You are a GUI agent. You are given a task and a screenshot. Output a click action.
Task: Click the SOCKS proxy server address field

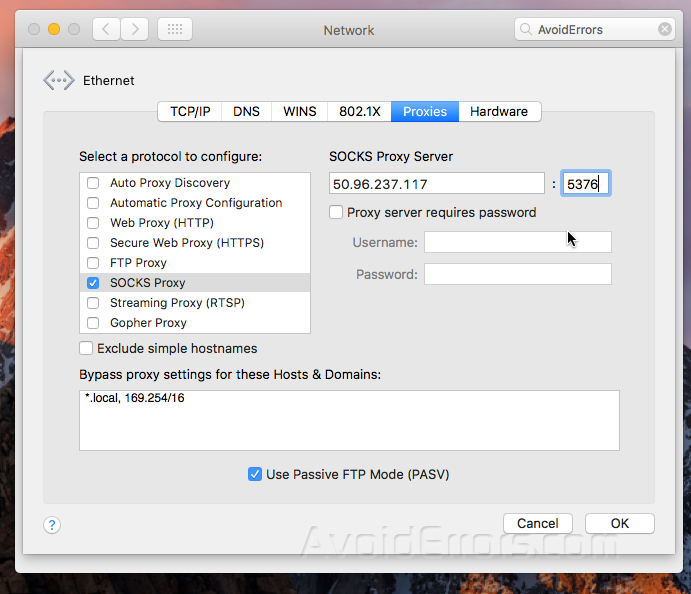coord(436,184)
